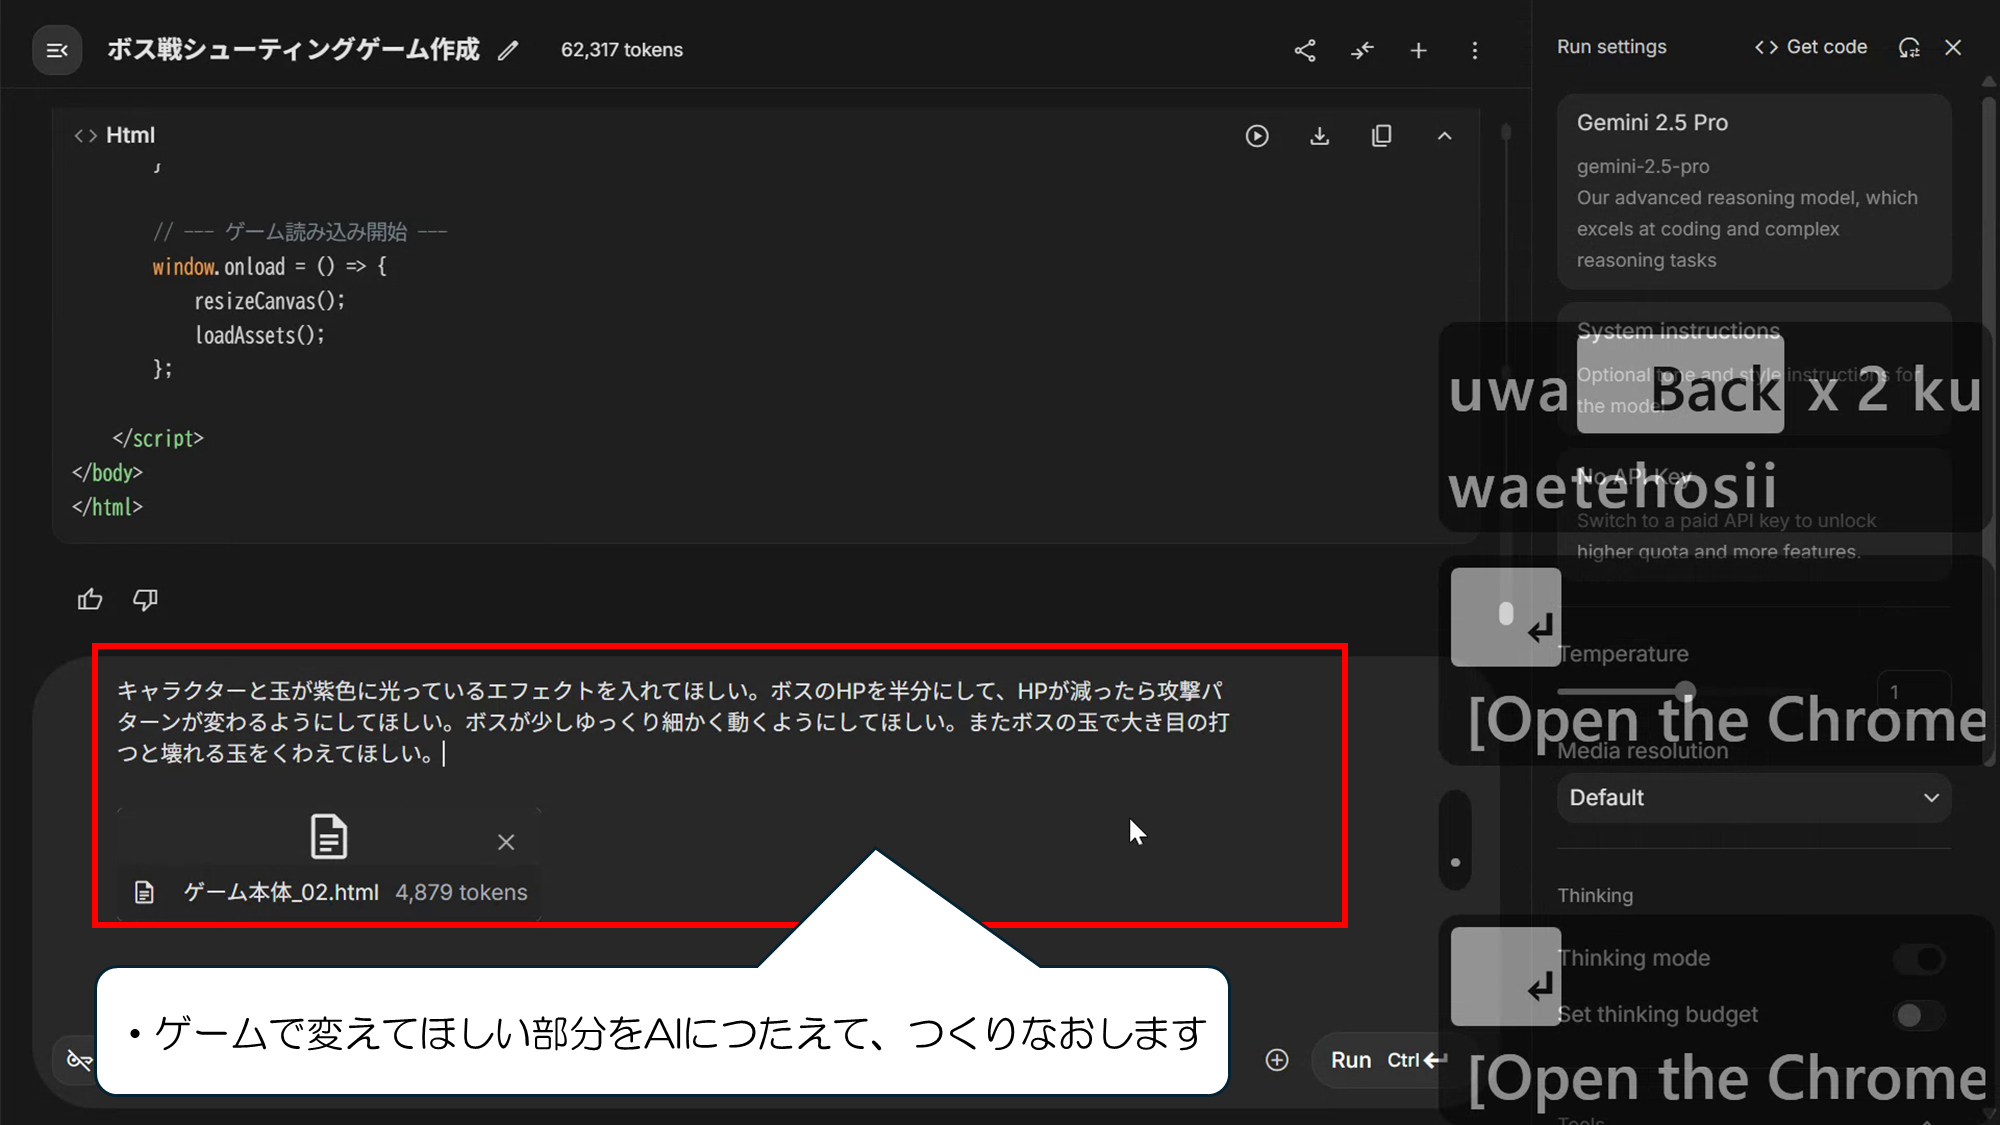Toggle the left navigation sidebar icon
The image size is (2000, 1125).
[x=57, y=50]
